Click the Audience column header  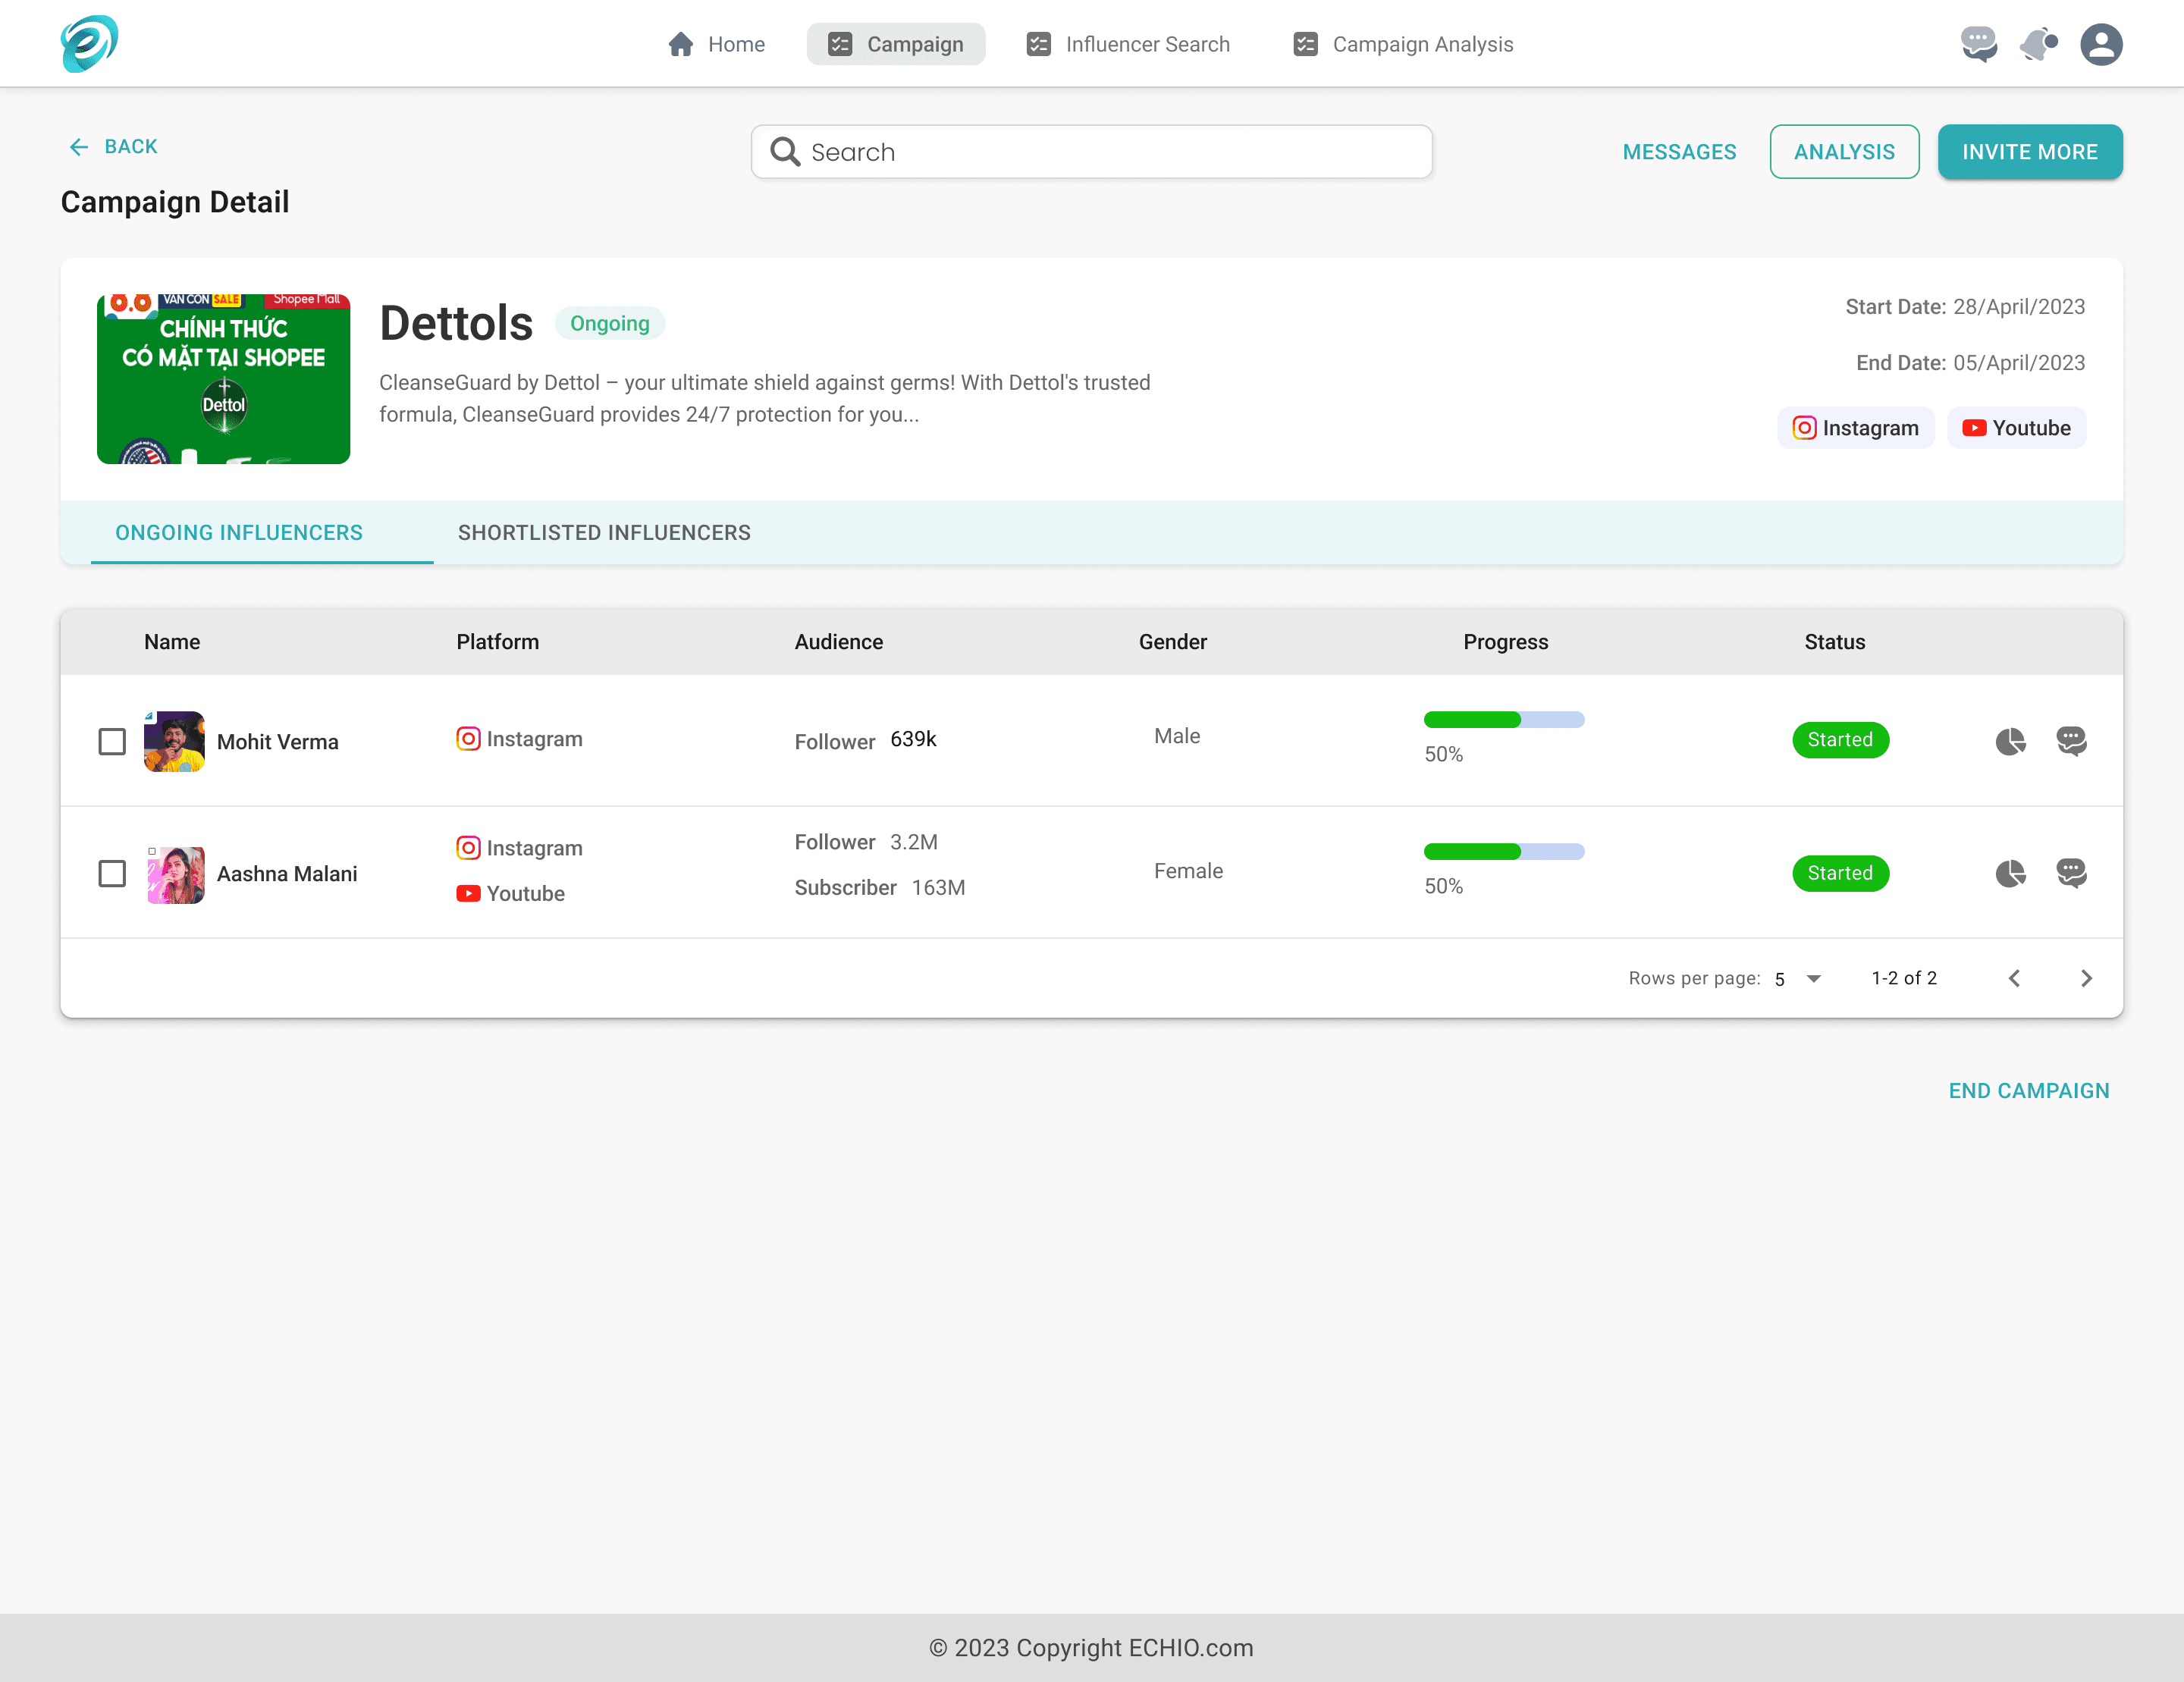coord(839,642)
